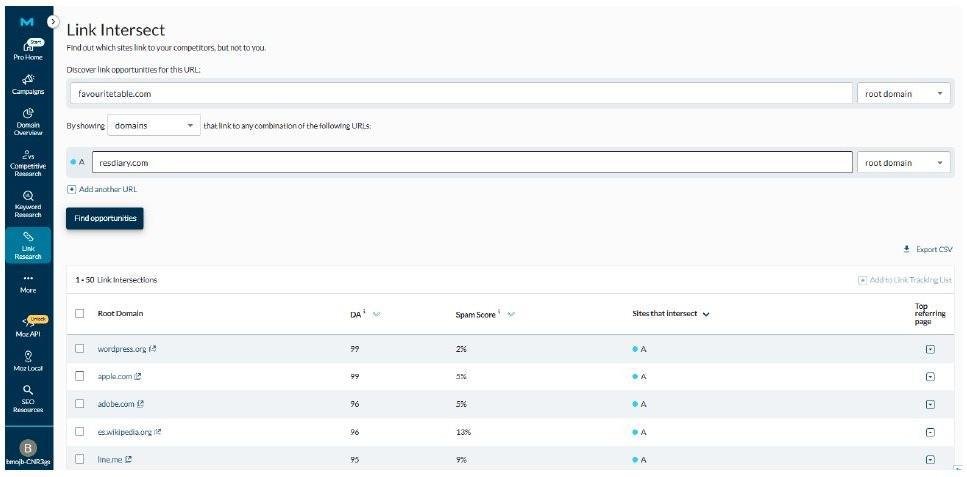Open adobe.com external link icon

pyautogui.click(x=141, y=404)
